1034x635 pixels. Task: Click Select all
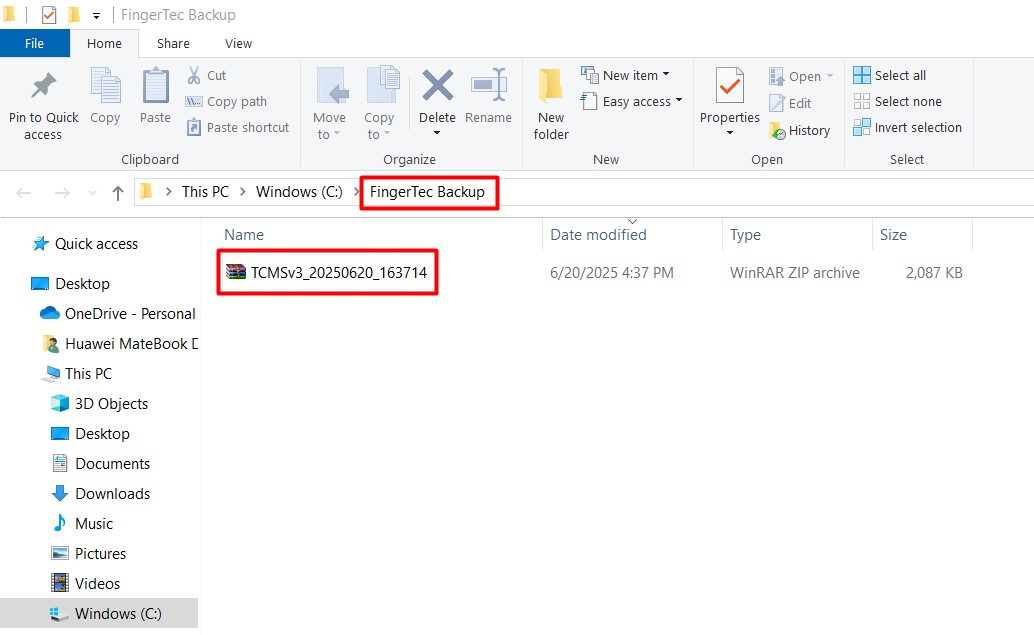[889, 75]
